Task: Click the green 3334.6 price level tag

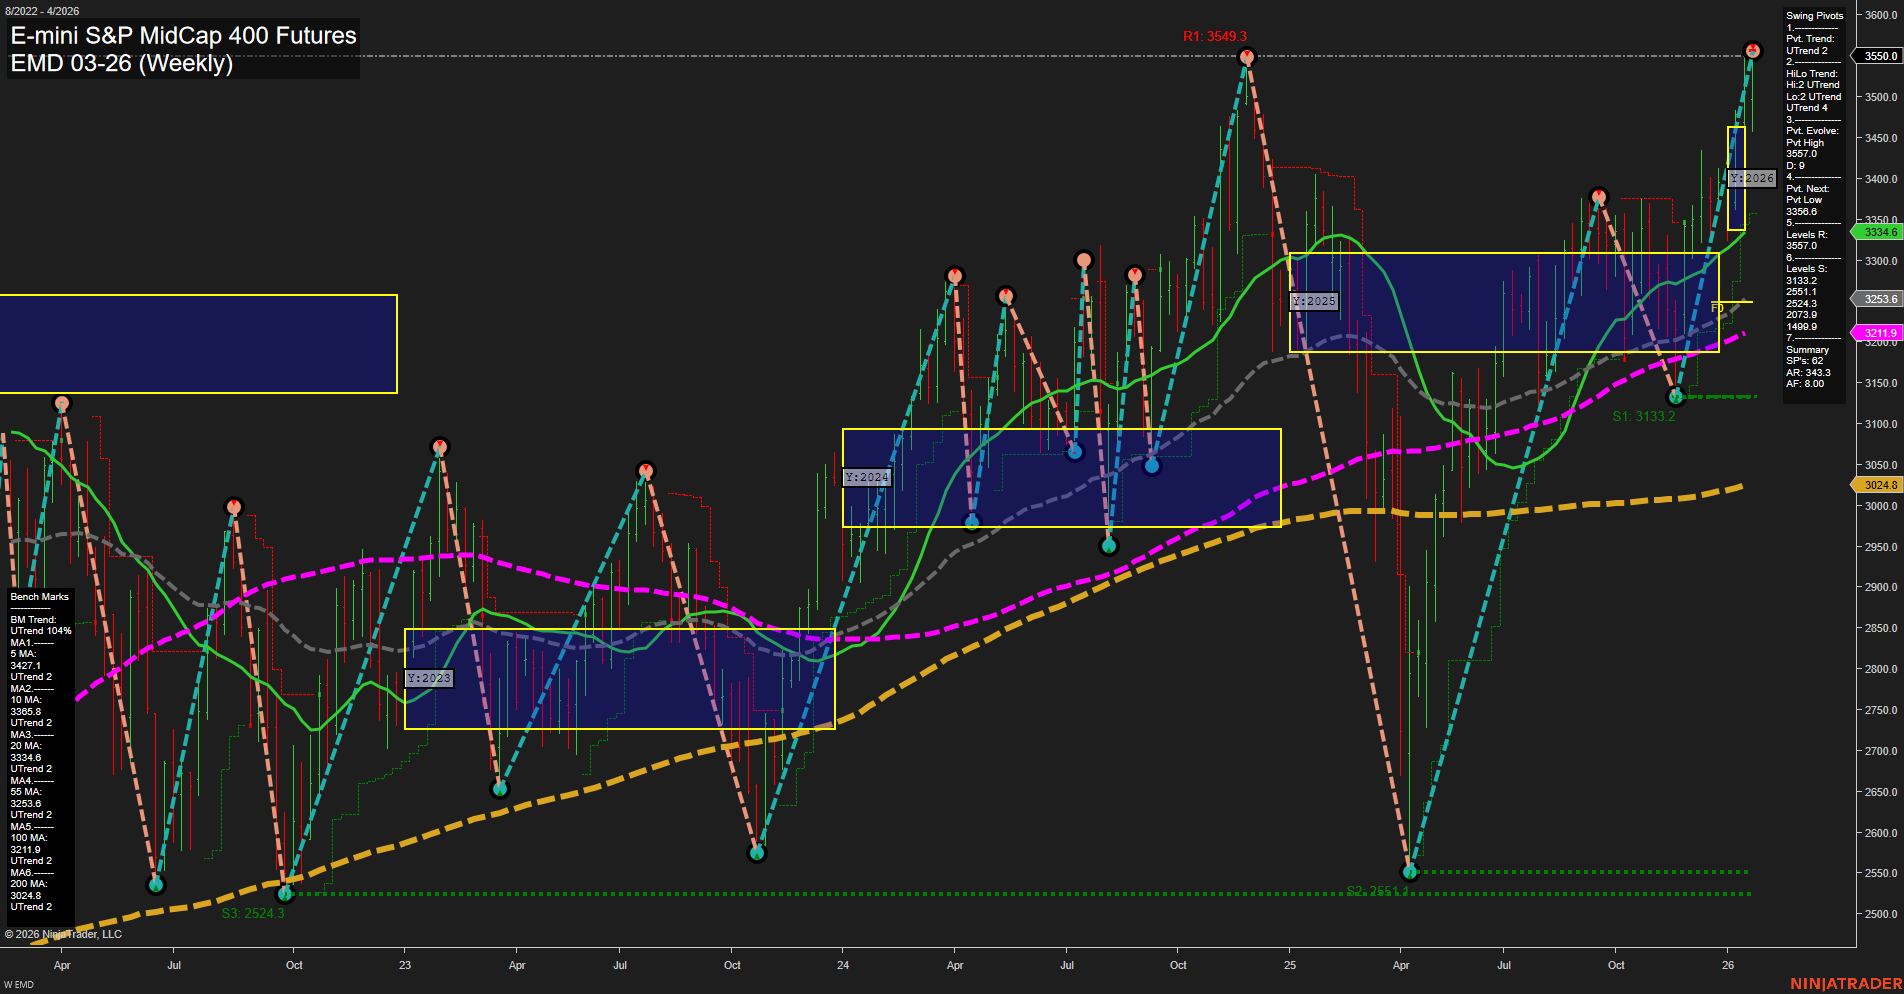Action: click(x=1878, y=232)
